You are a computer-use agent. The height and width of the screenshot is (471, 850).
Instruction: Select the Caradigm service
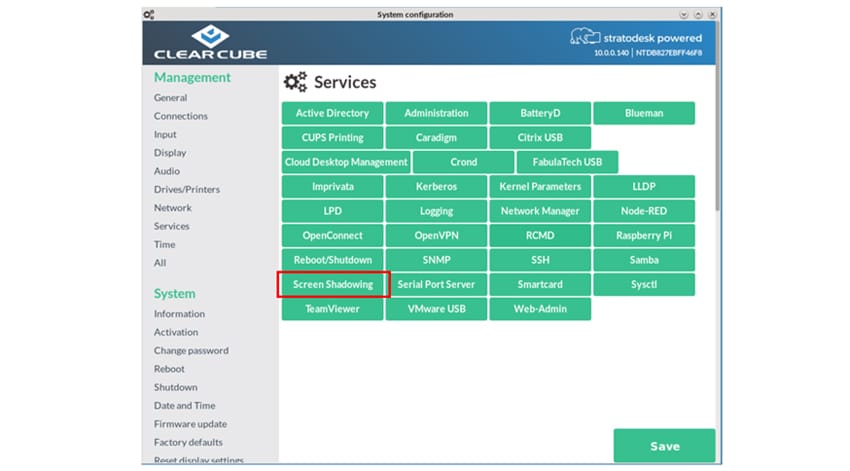tap(436, 137)
